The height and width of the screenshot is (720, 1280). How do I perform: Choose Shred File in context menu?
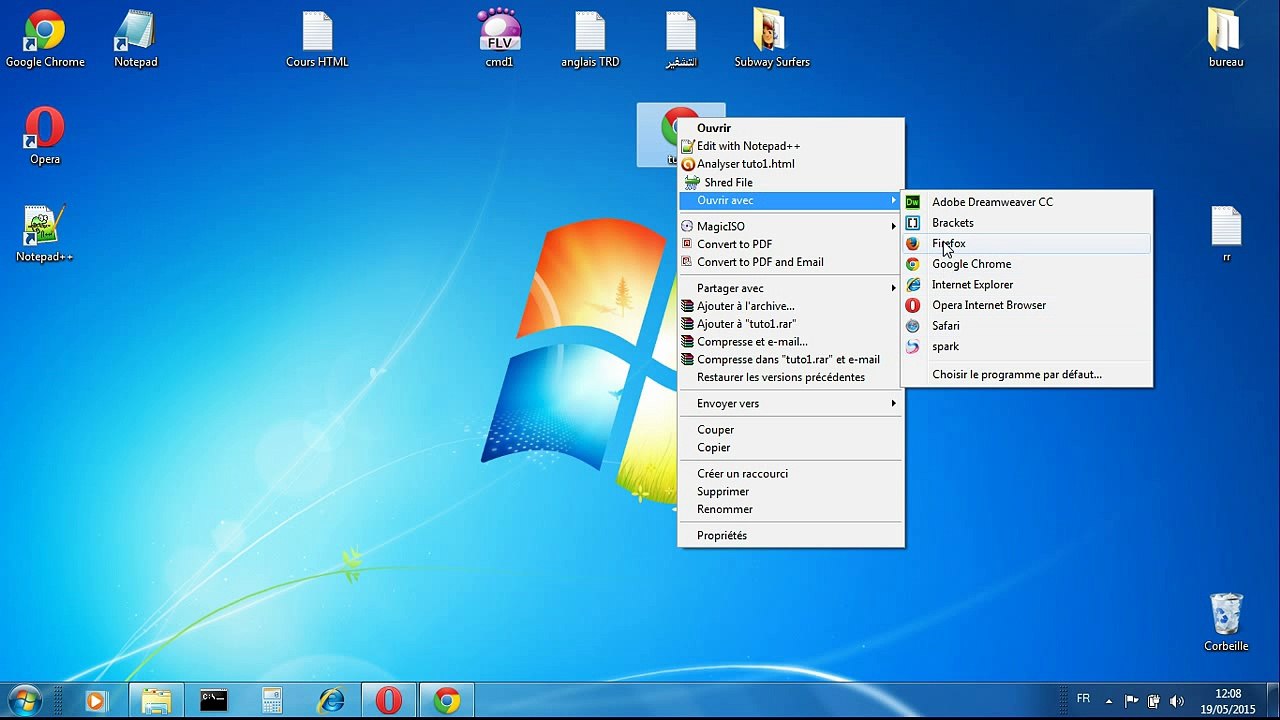(790, 182)
